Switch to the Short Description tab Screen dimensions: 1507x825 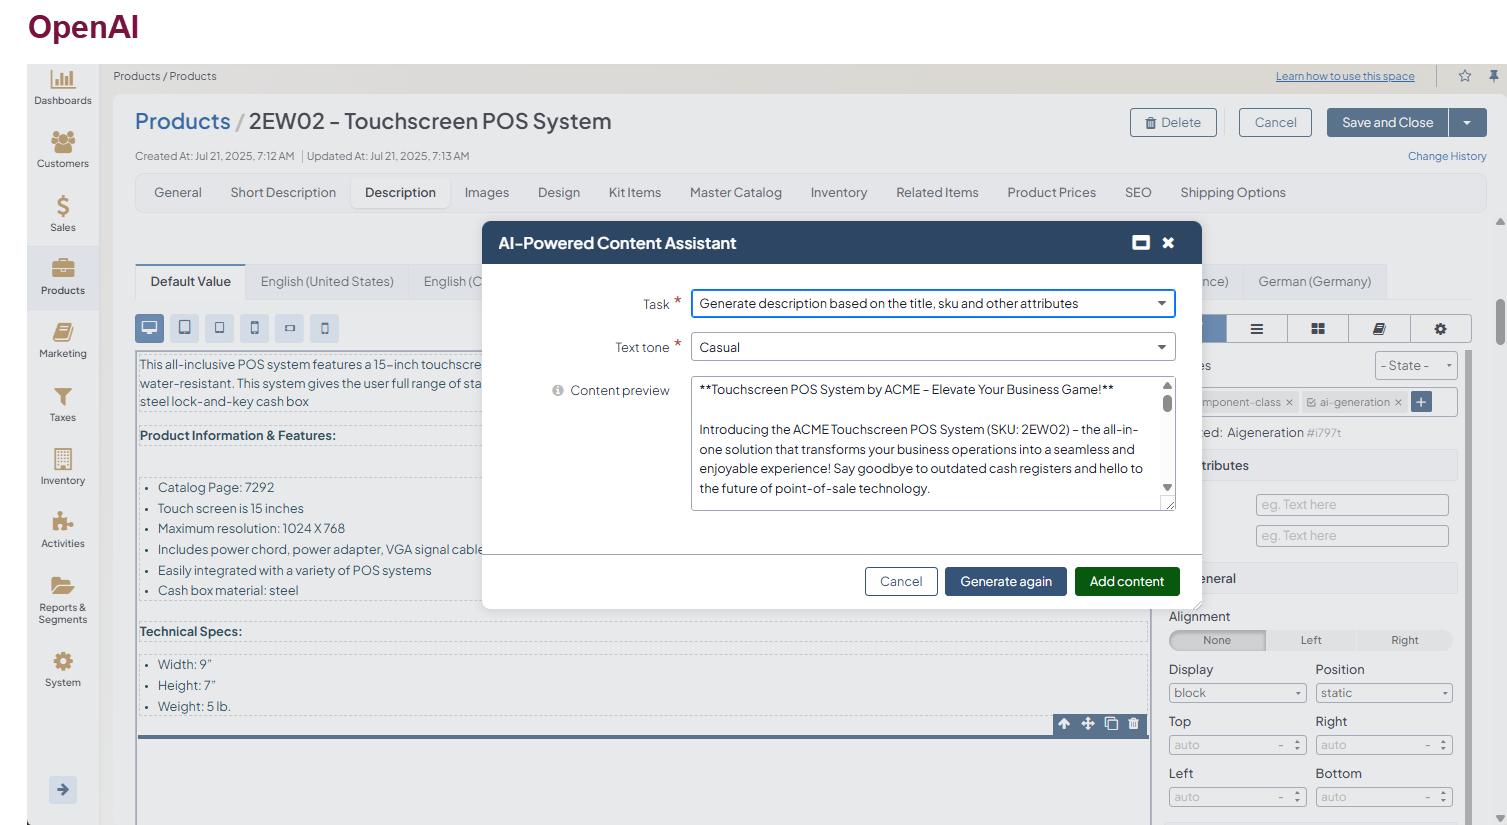coord(283,193)
